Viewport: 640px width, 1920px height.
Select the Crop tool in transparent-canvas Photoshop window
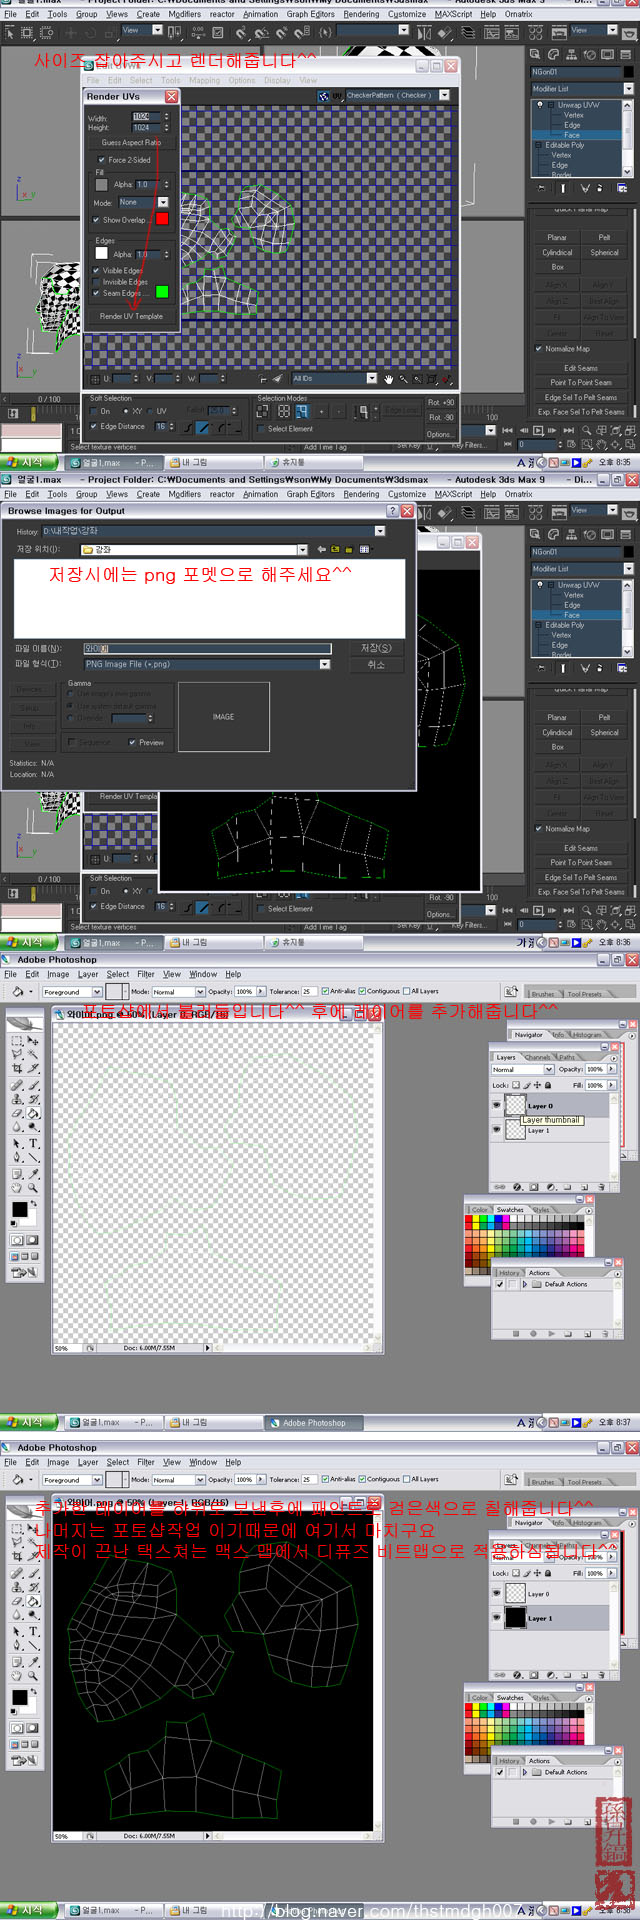(x=18, y=1069)
